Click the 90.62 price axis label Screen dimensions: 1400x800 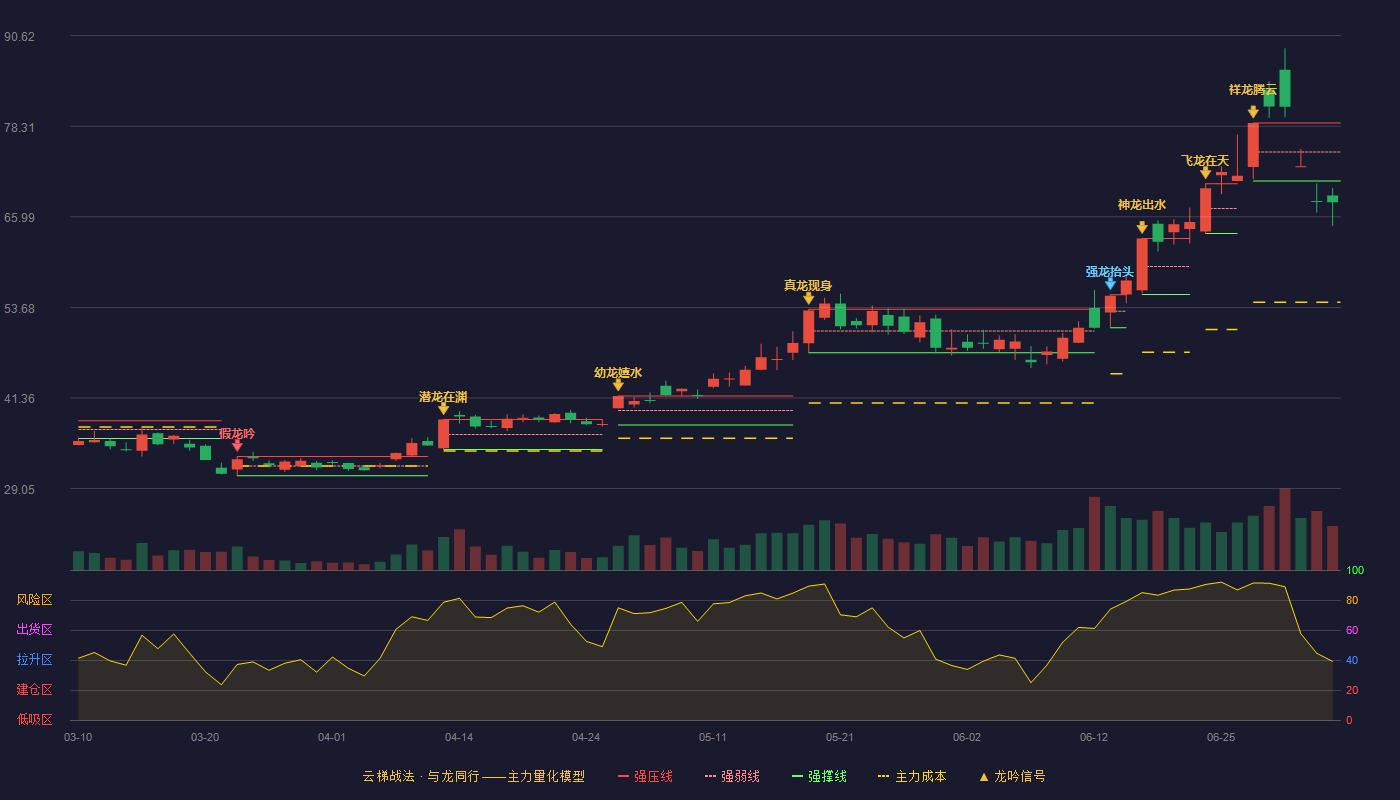tap(20, 36)
